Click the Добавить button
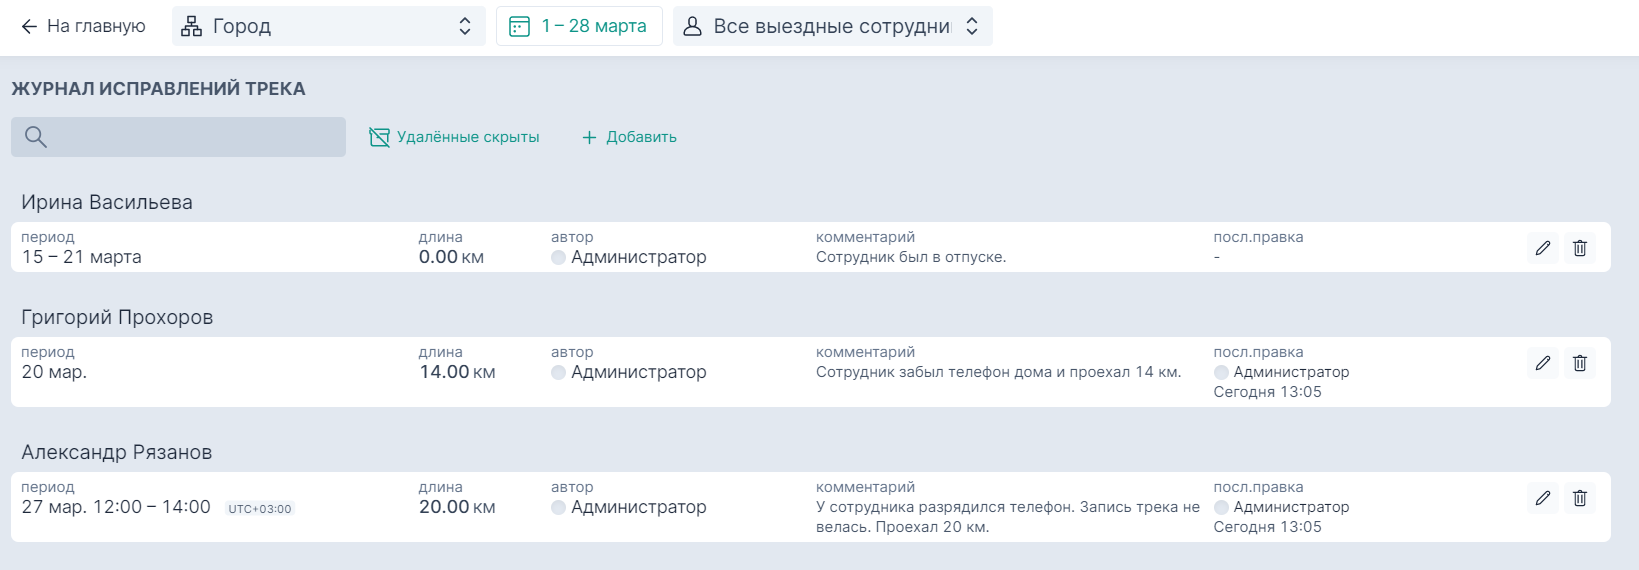This screenshot has width=1639, height=570. pos(629,137)
